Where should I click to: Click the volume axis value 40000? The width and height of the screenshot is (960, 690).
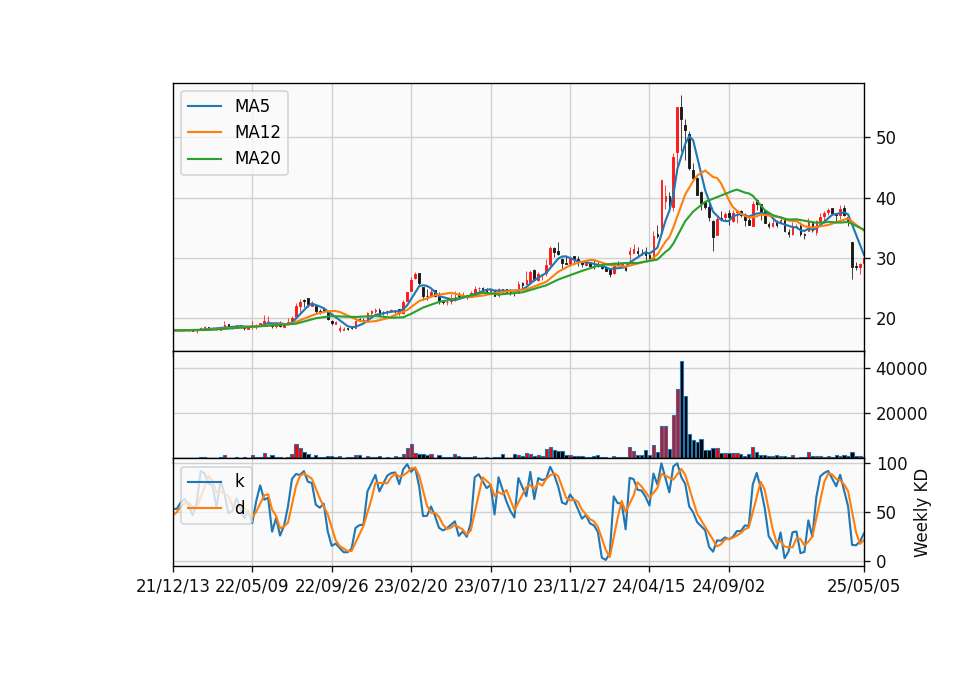[x=901, y=369]
